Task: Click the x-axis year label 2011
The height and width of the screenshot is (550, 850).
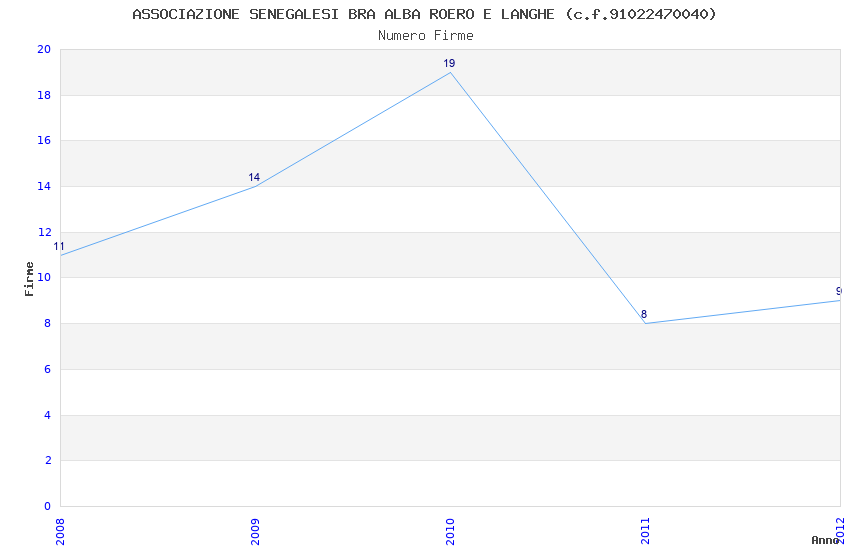Action: 645,531
